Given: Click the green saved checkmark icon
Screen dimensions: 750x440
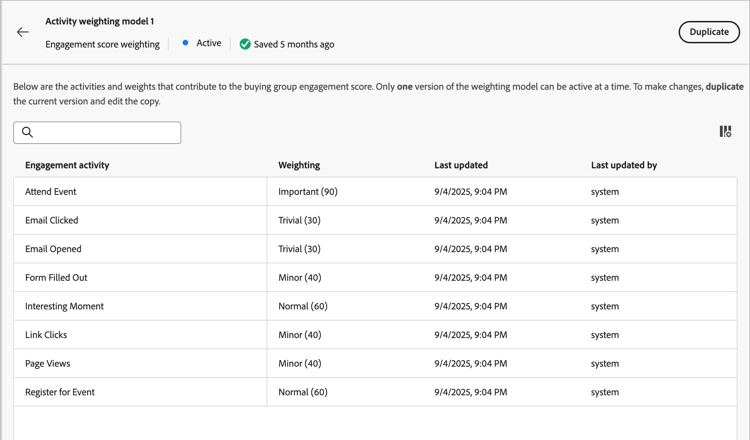Looking at the screenshot, I should coord(245,44).
